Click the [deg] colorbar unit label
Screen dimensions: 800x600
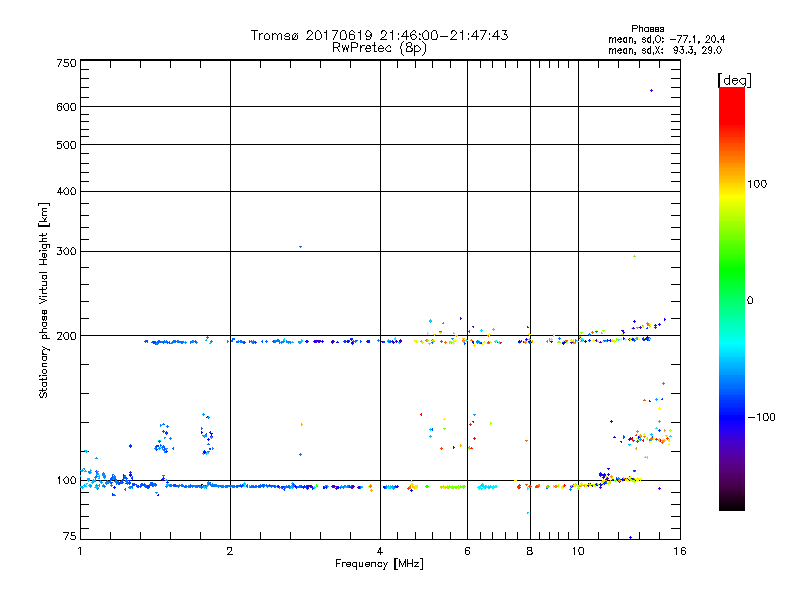coord(734,79)
